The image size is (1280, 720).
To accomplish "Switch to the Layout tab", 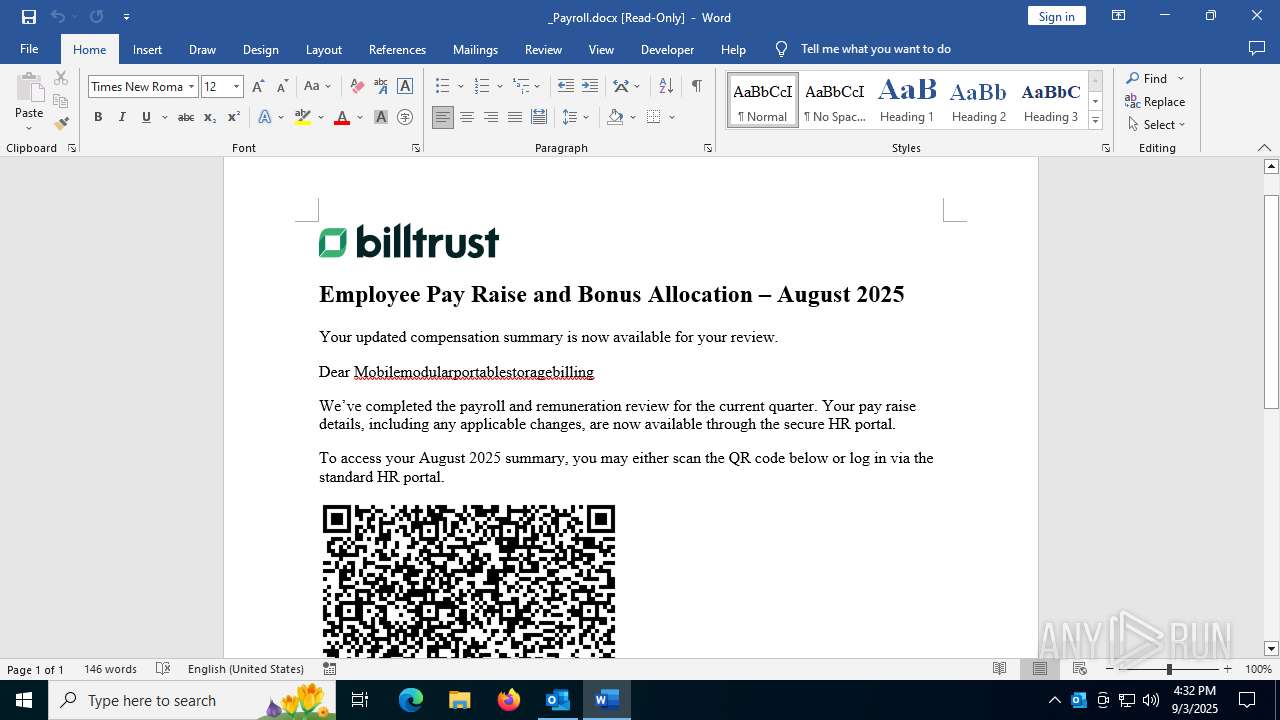I will click(x=323, y=49).
